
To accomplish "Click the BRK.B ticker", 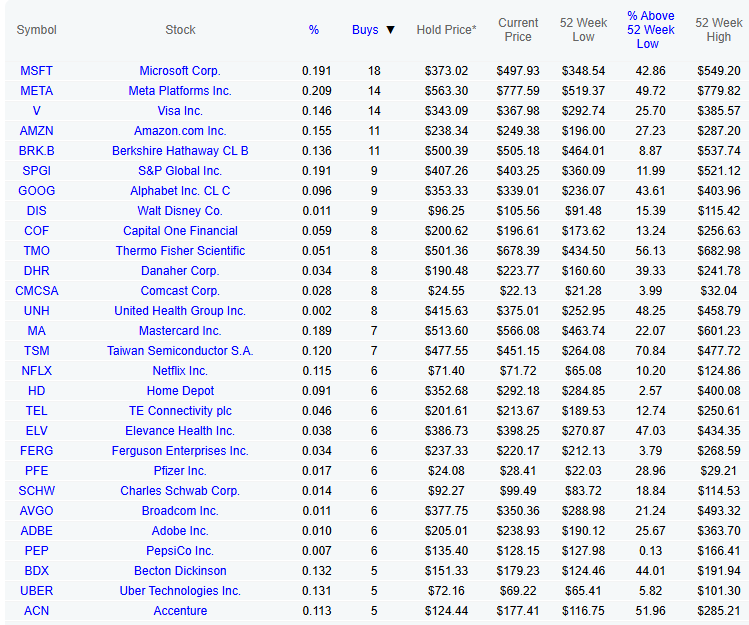I will (x=36, y=151).
